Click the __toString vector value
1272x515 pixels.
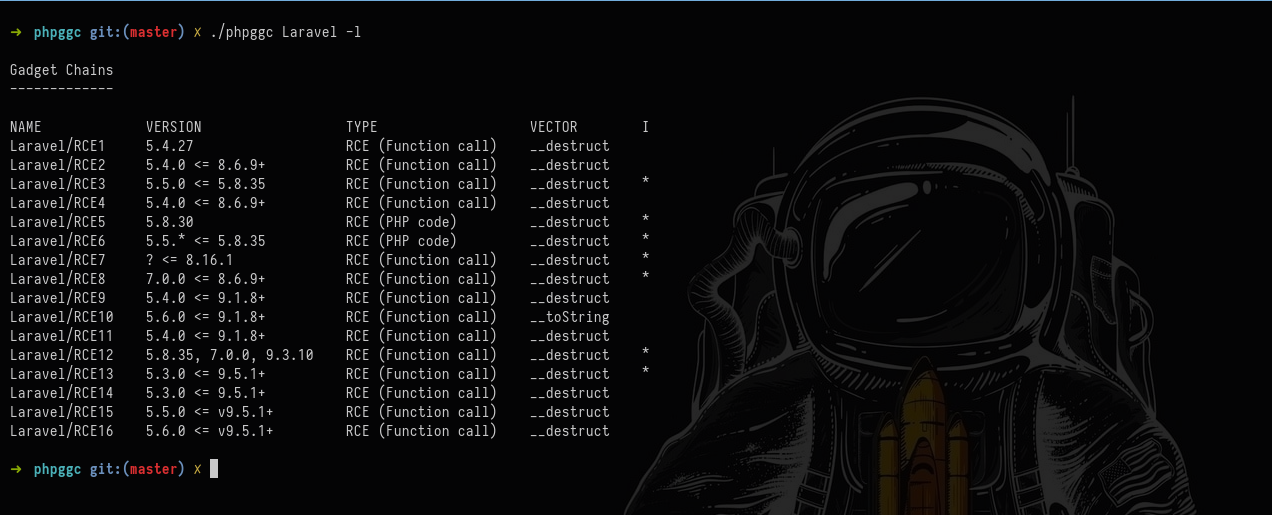(x=570, y=317)
